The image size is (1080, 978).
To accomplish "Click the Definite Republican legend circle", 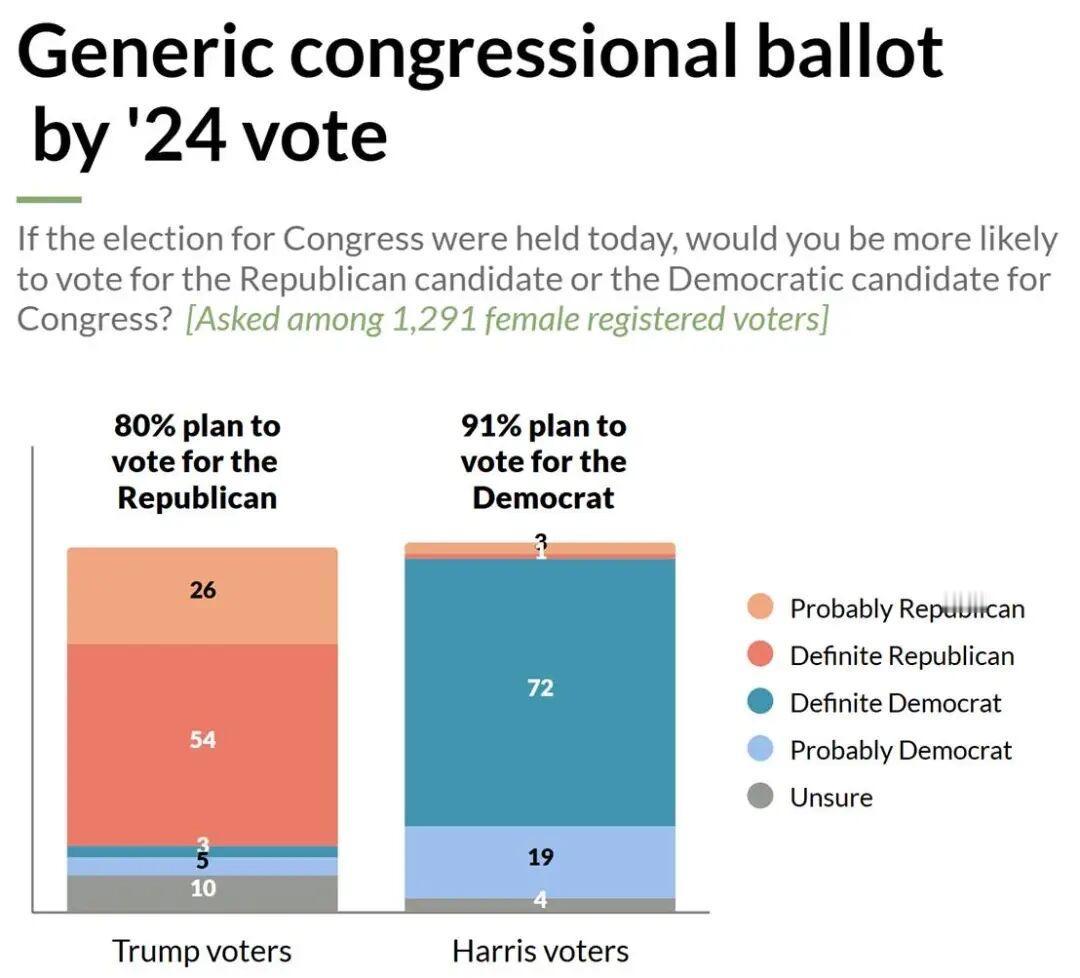I will (x=760, y=654).
